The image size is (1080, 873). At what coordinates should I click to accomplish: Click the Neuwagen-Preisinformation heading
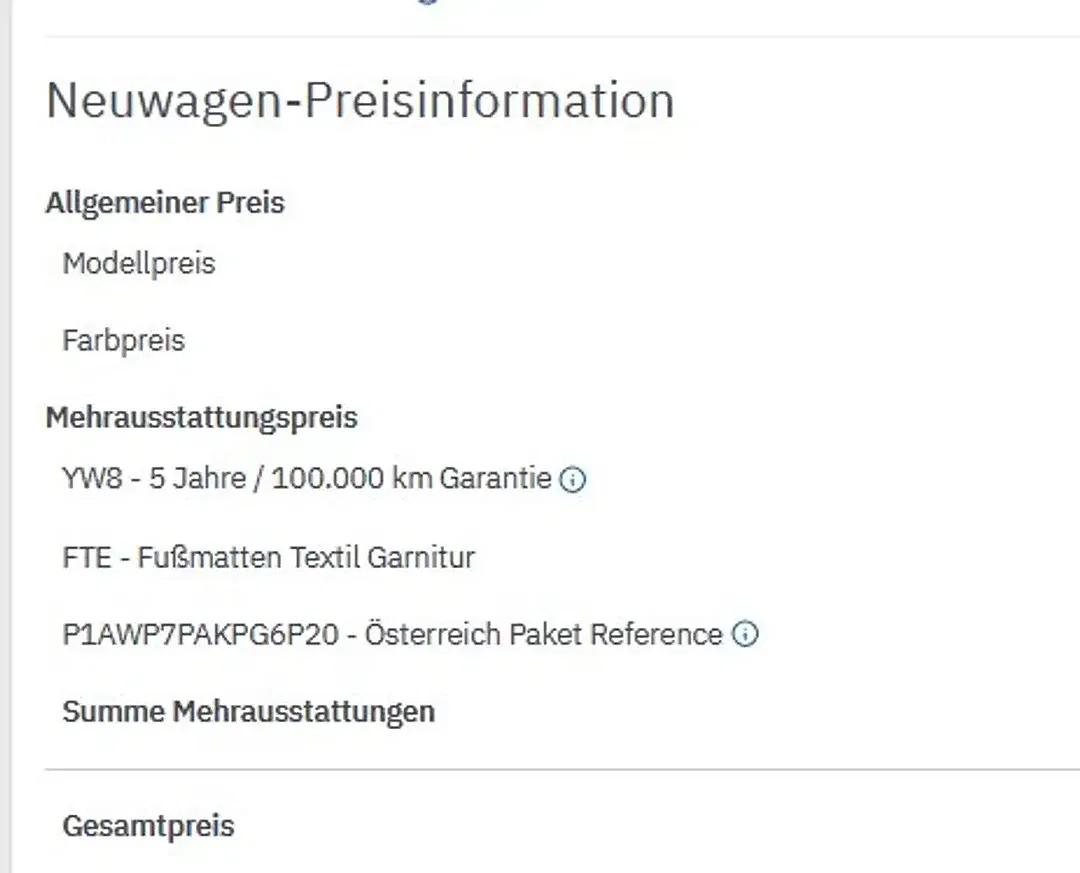click(x=360, y=101)
